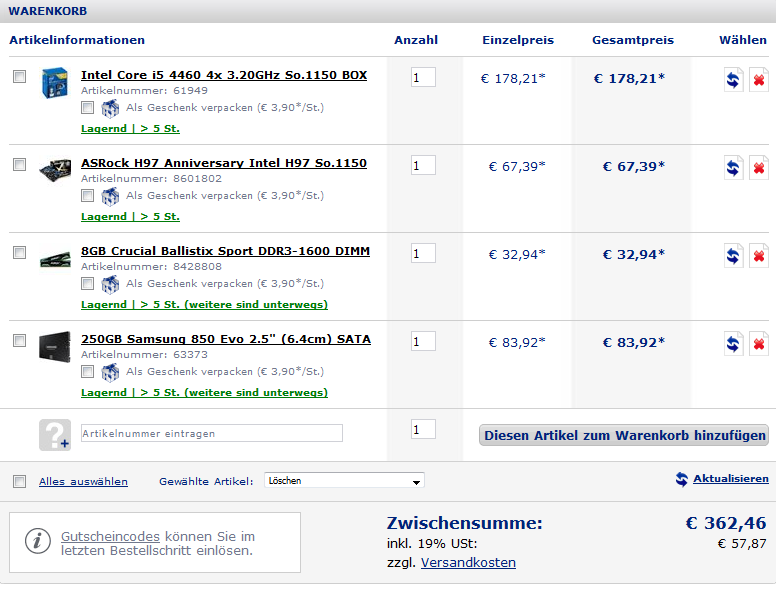Image resolution: width=776 pixels, height=589 pixels.
Task: Delete Intel Core i5 4460 from cart
Action: click(x=759, y=80)
